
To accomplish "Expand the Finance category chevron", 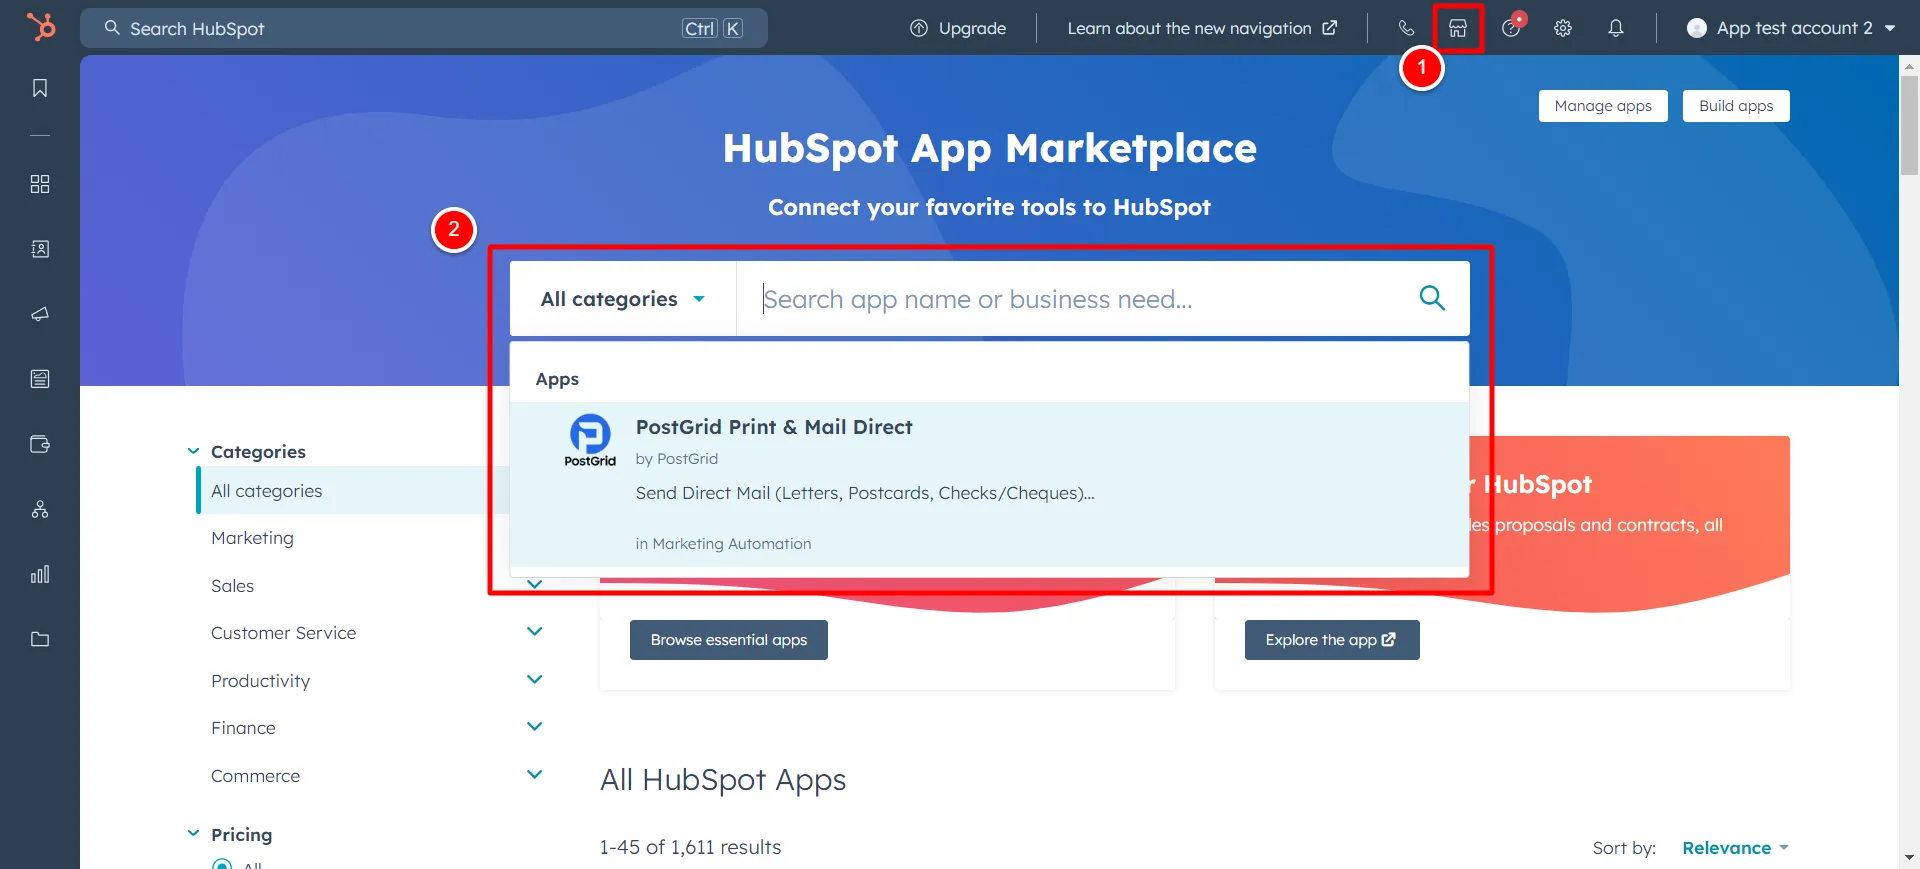I will click(535, 726).
